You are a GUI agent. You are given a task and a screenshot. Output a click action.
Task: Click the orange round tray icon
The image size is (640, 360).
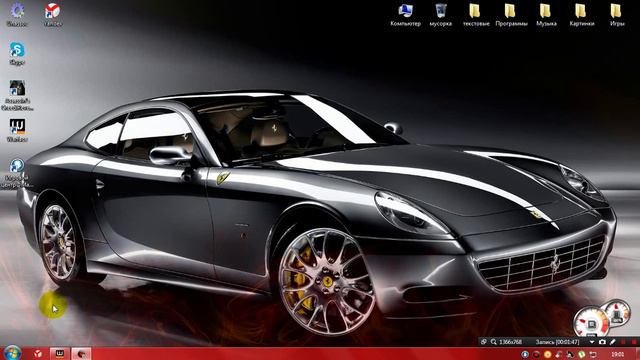[x=547, y=354]
